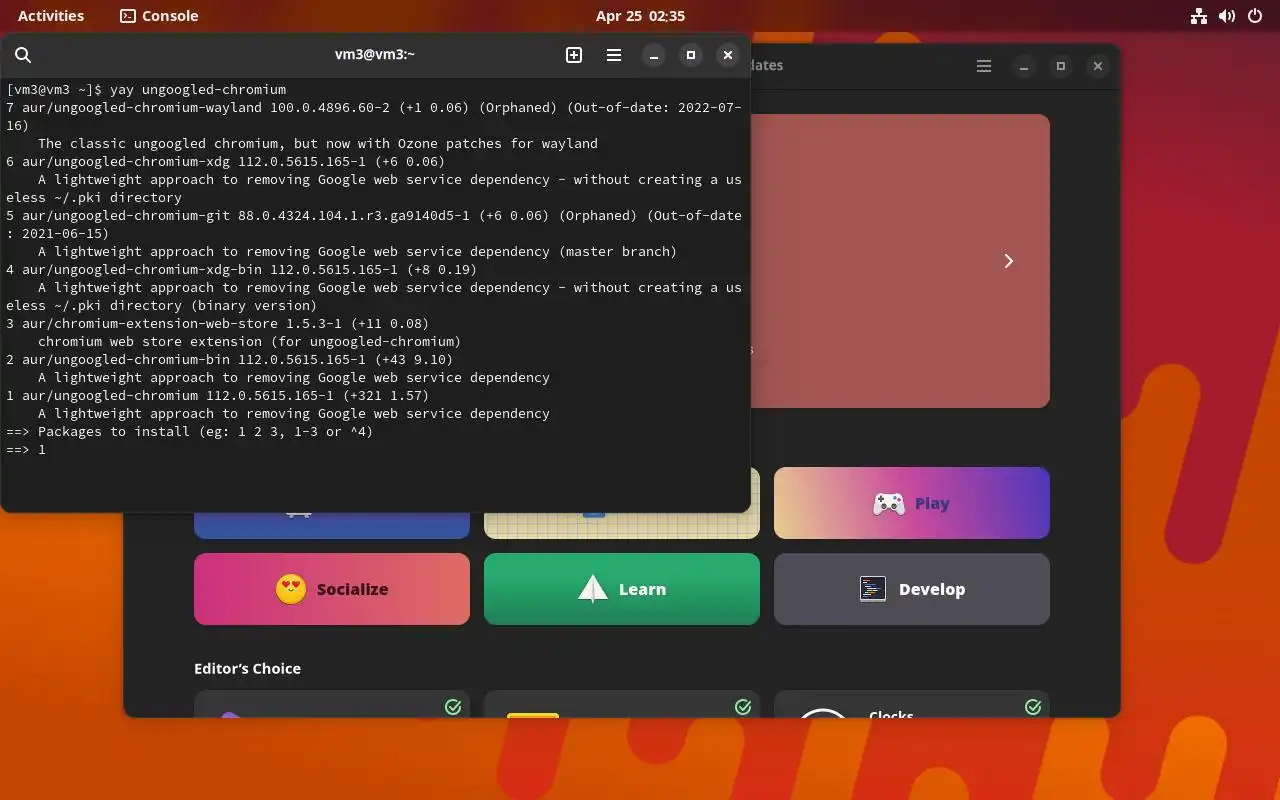Click the paper plane icon on Learn
This screenshot has width=1280, height=800.
tap(593, 589)
